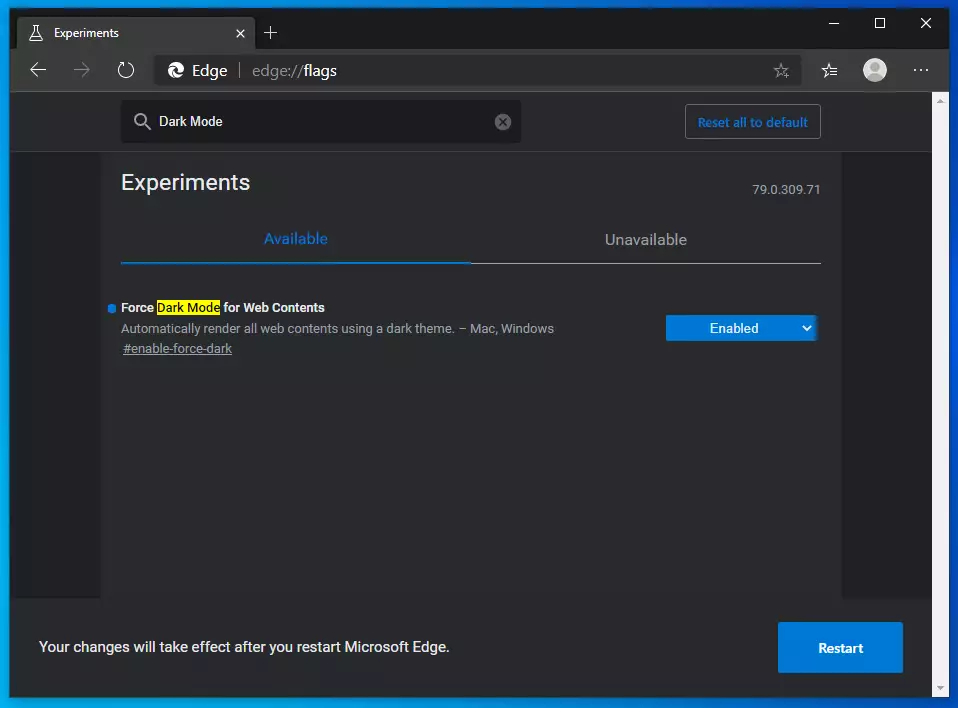Reload the page with the refresh icon
The height and width of the screenshot is (708, 958).
[126, 70]
